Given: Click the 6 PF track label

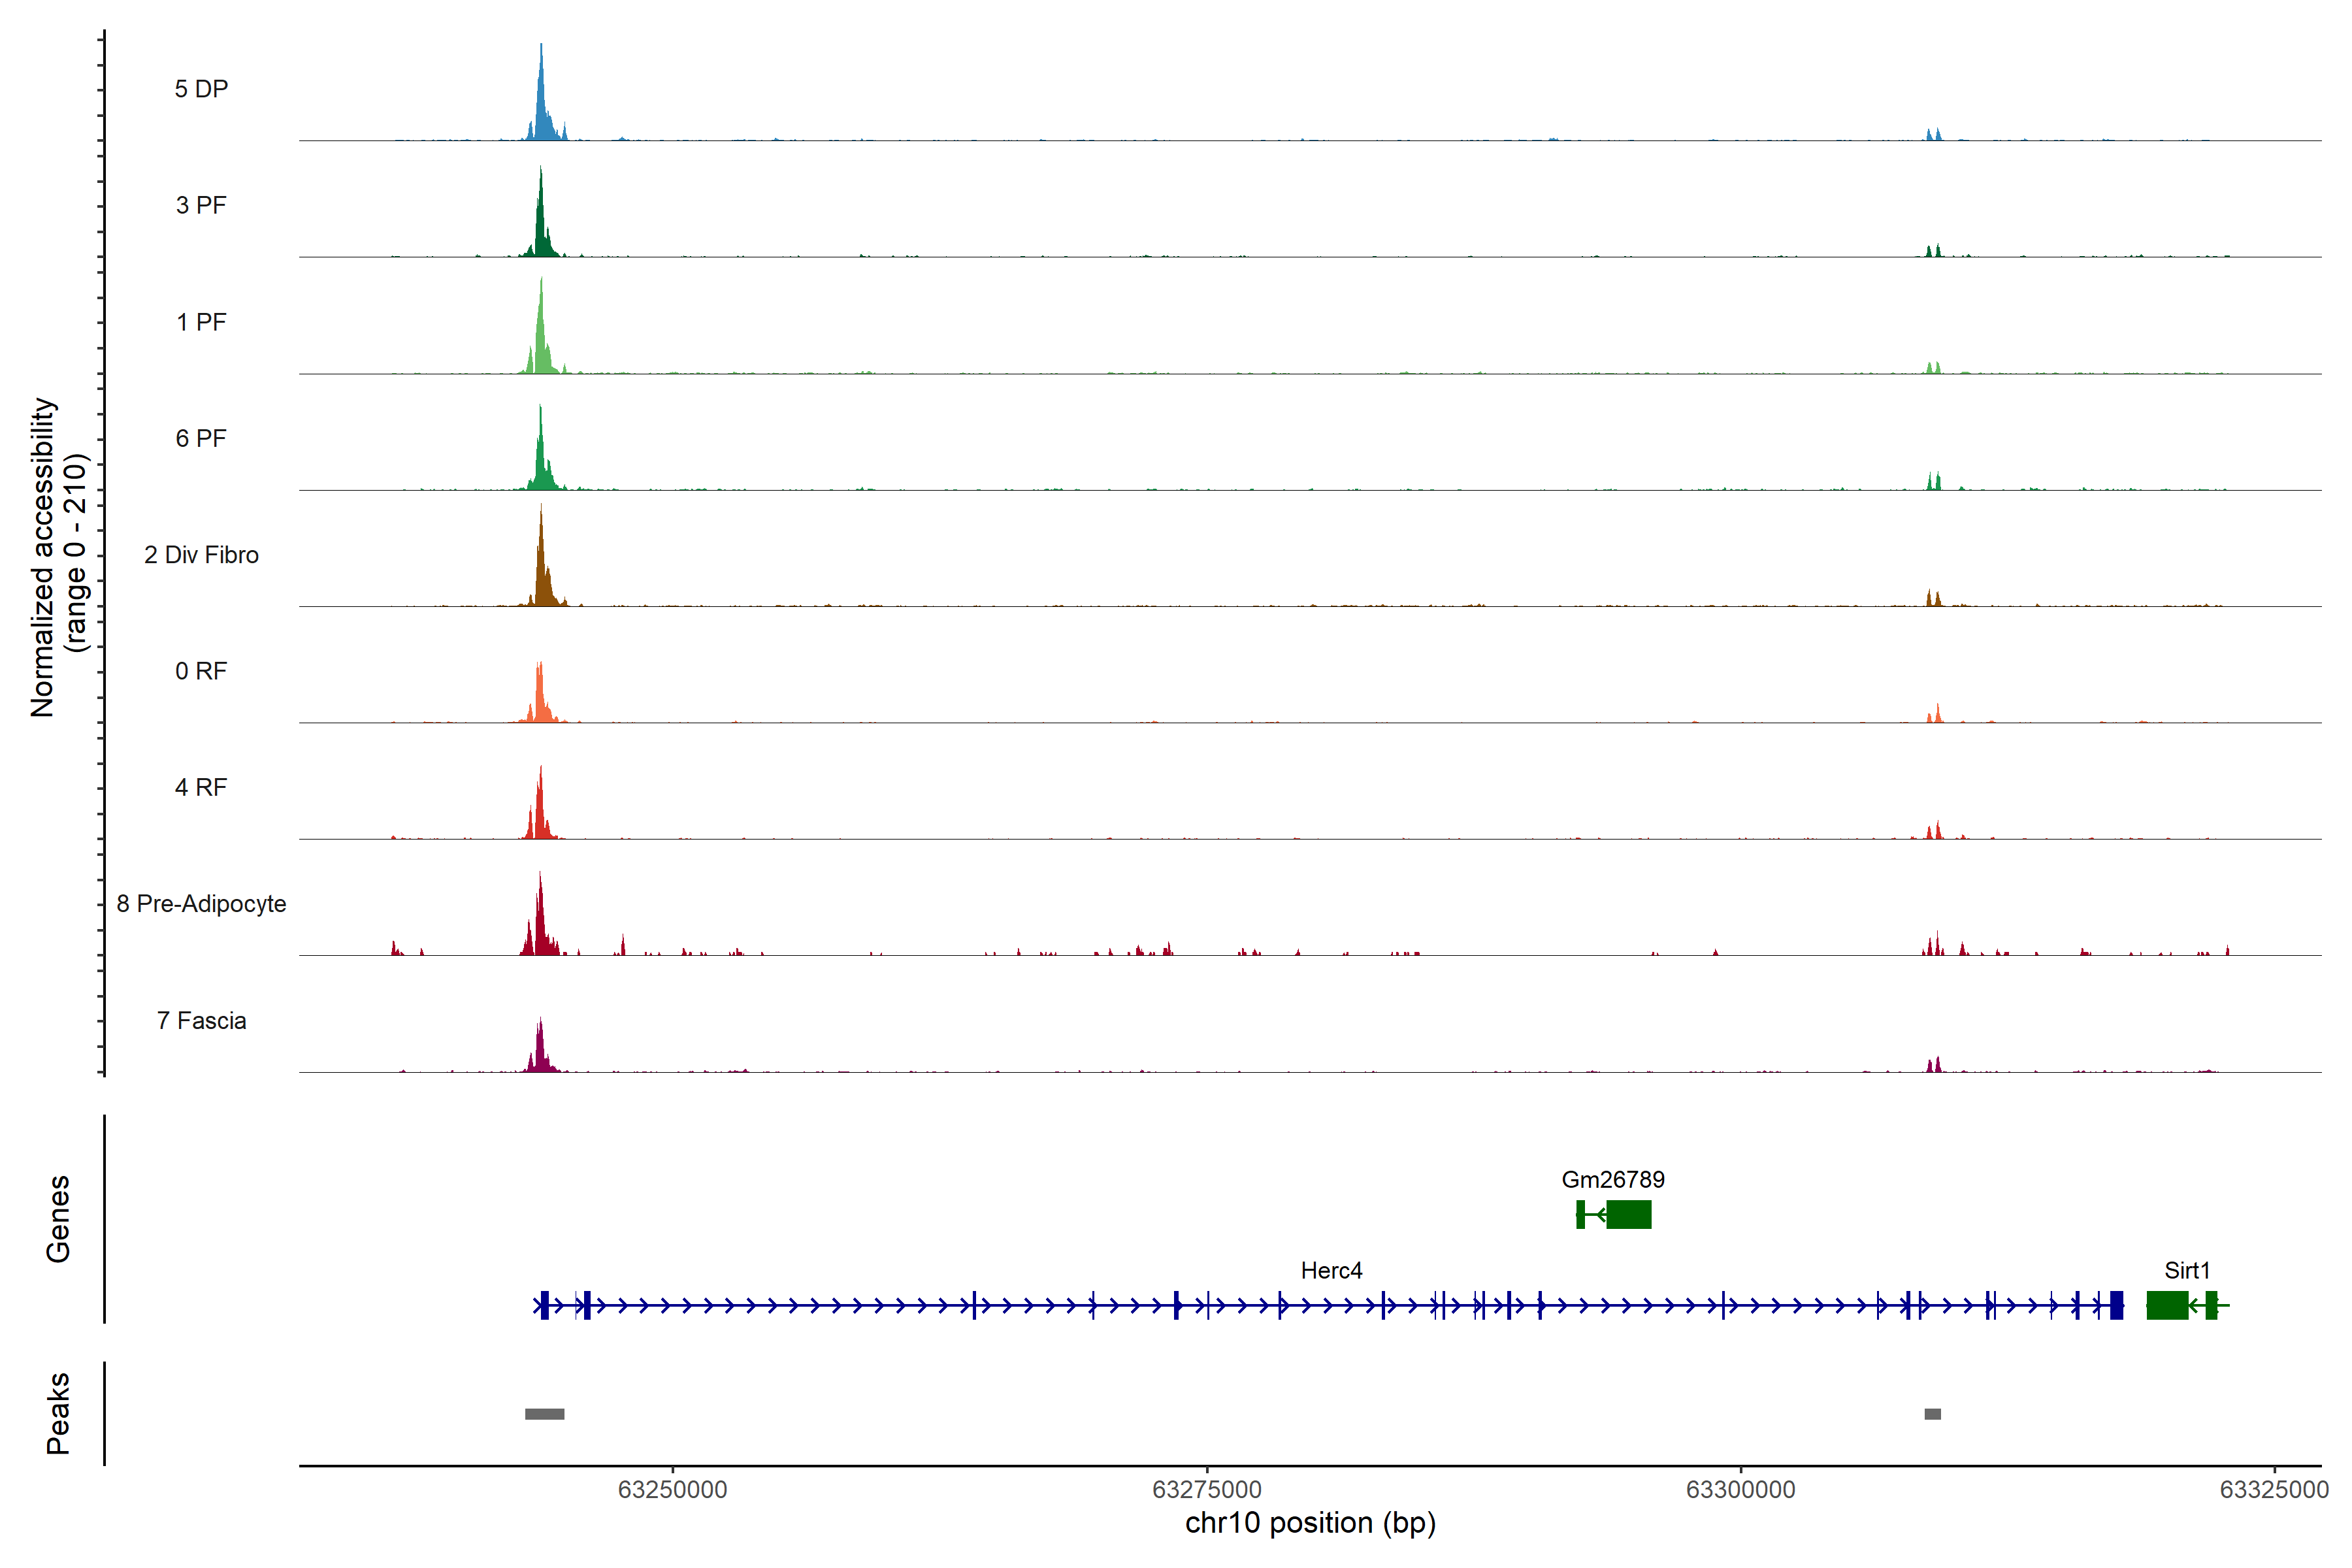Looking at the screenshot, I should 201,438.
